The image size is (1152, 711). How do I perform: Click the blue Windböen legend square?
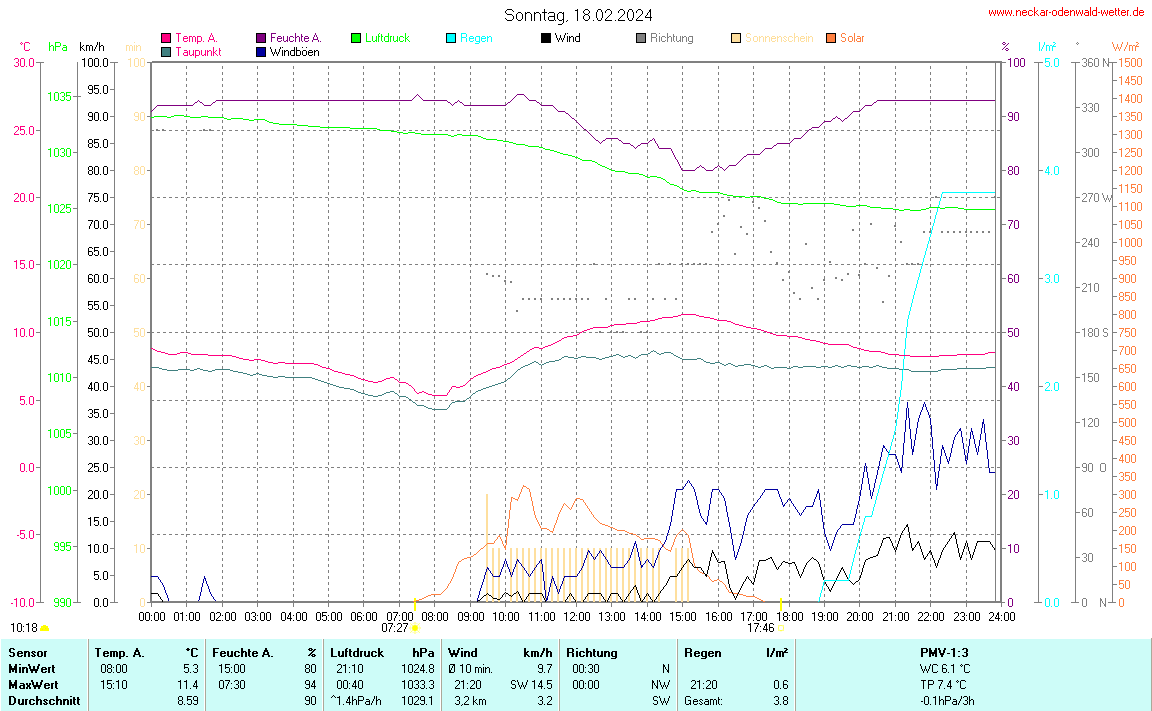[261, 51]
